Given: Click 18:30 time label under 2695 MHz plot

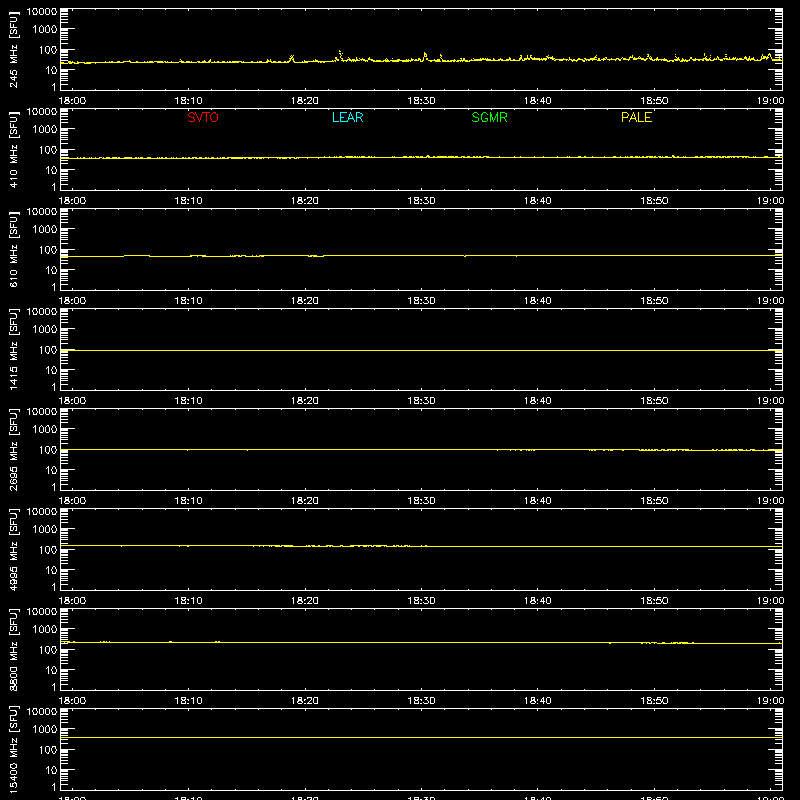Looking at the screenshot, I should 421,501.
